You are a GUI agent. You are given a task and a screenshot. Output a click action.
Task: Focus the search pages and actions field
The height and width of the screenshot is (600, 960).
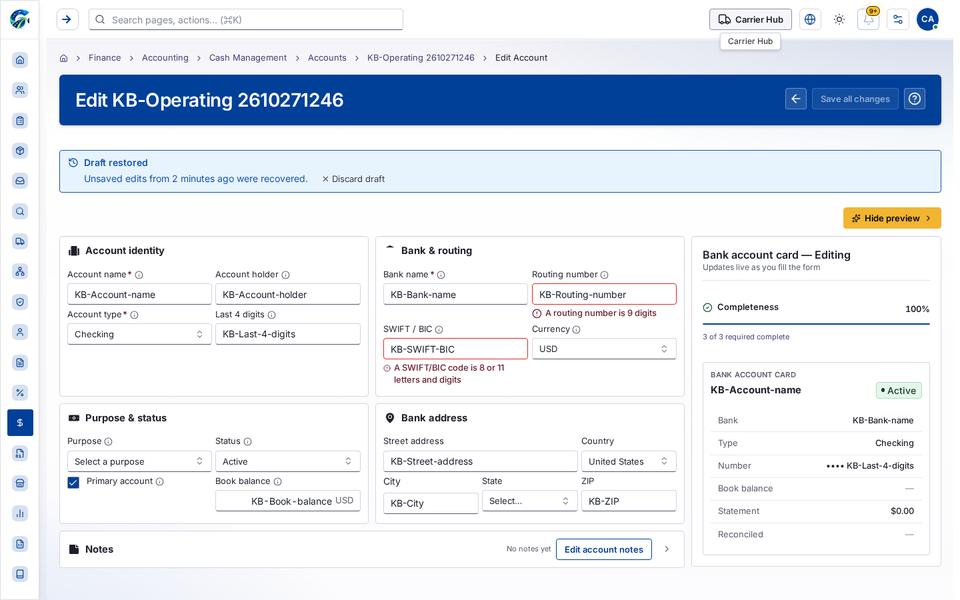(246, 20)
